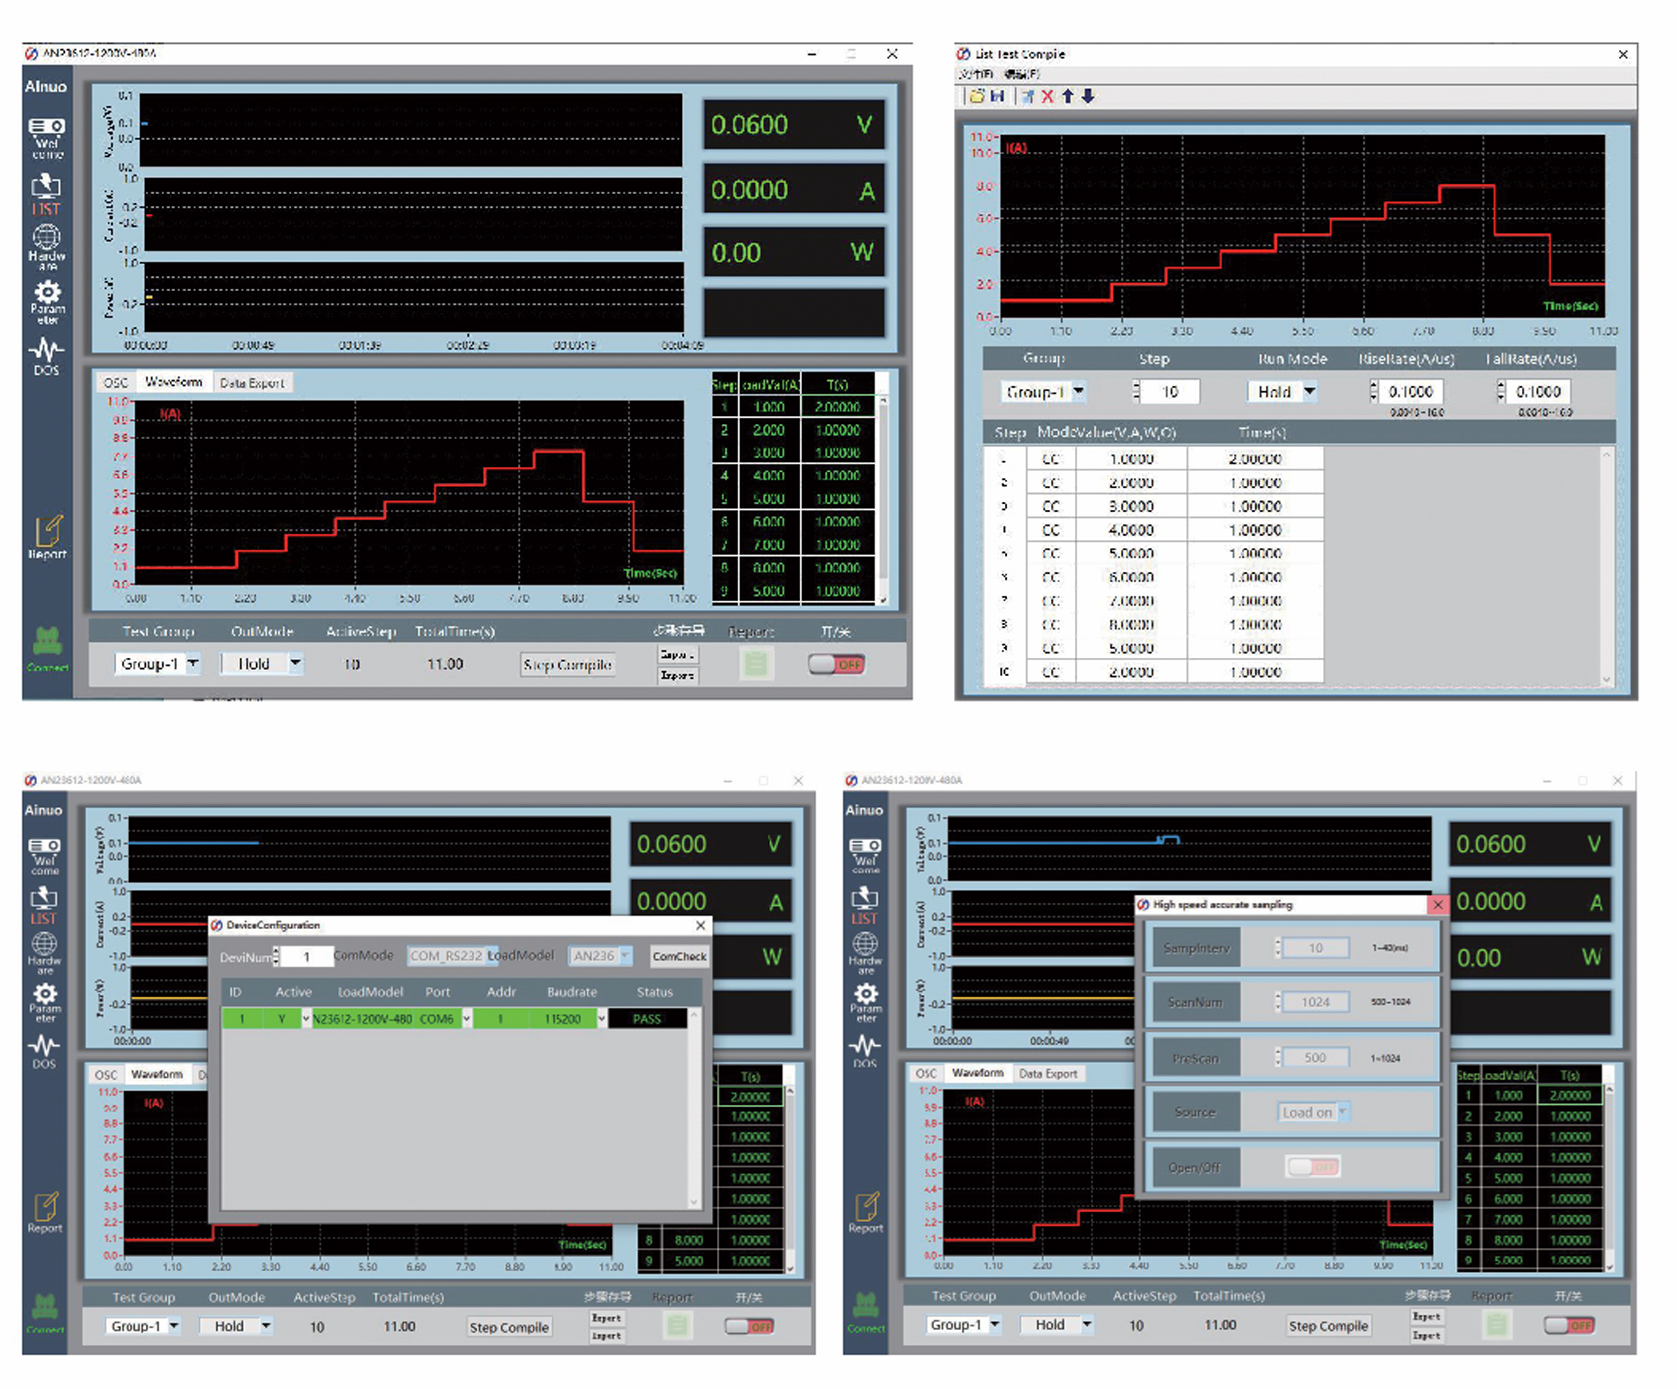This screenshot has height=1389, width=1677.
Task: Click the open folder icon in List Test Compile
Action: (977, 96)
